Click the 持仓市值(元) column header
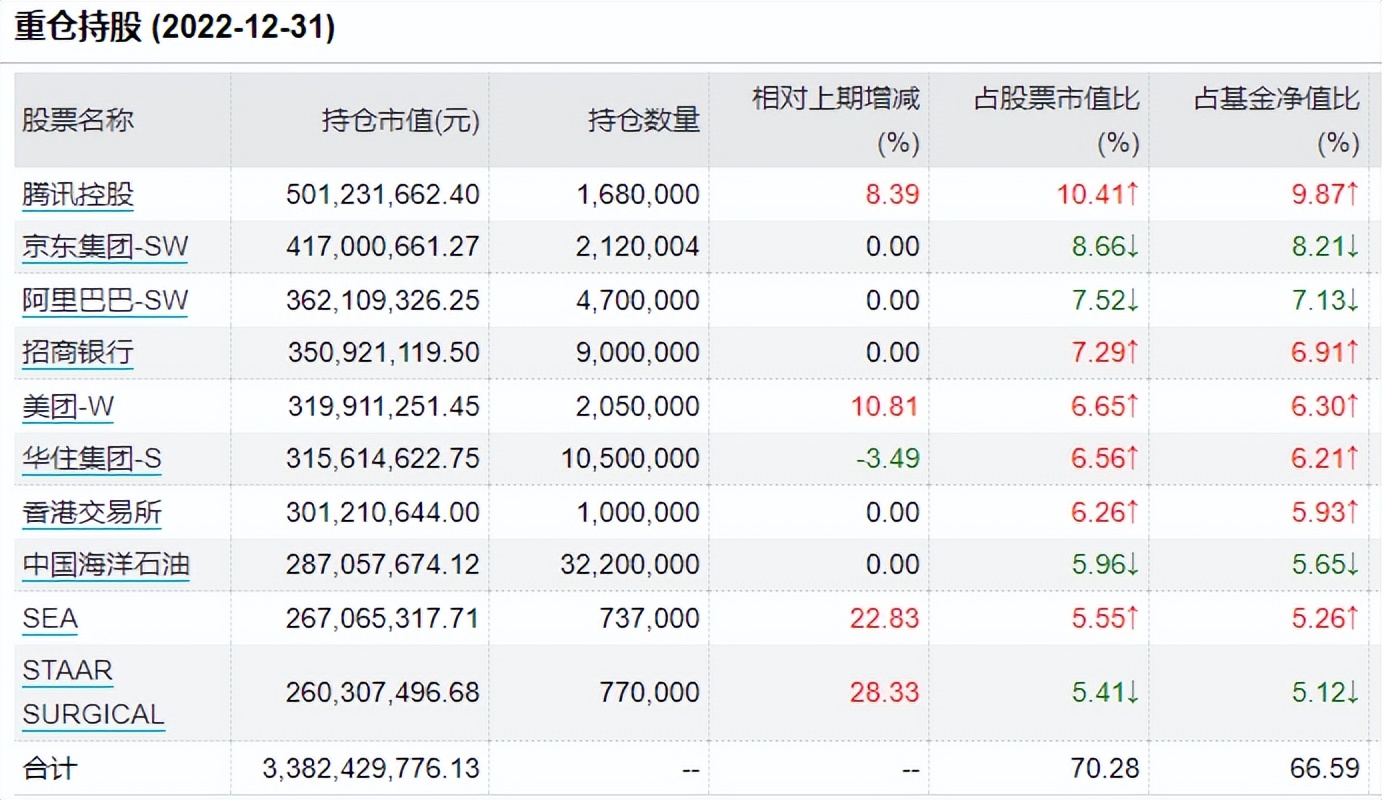The width and height of the screenshot is (1382, 800). coord(400,121)
